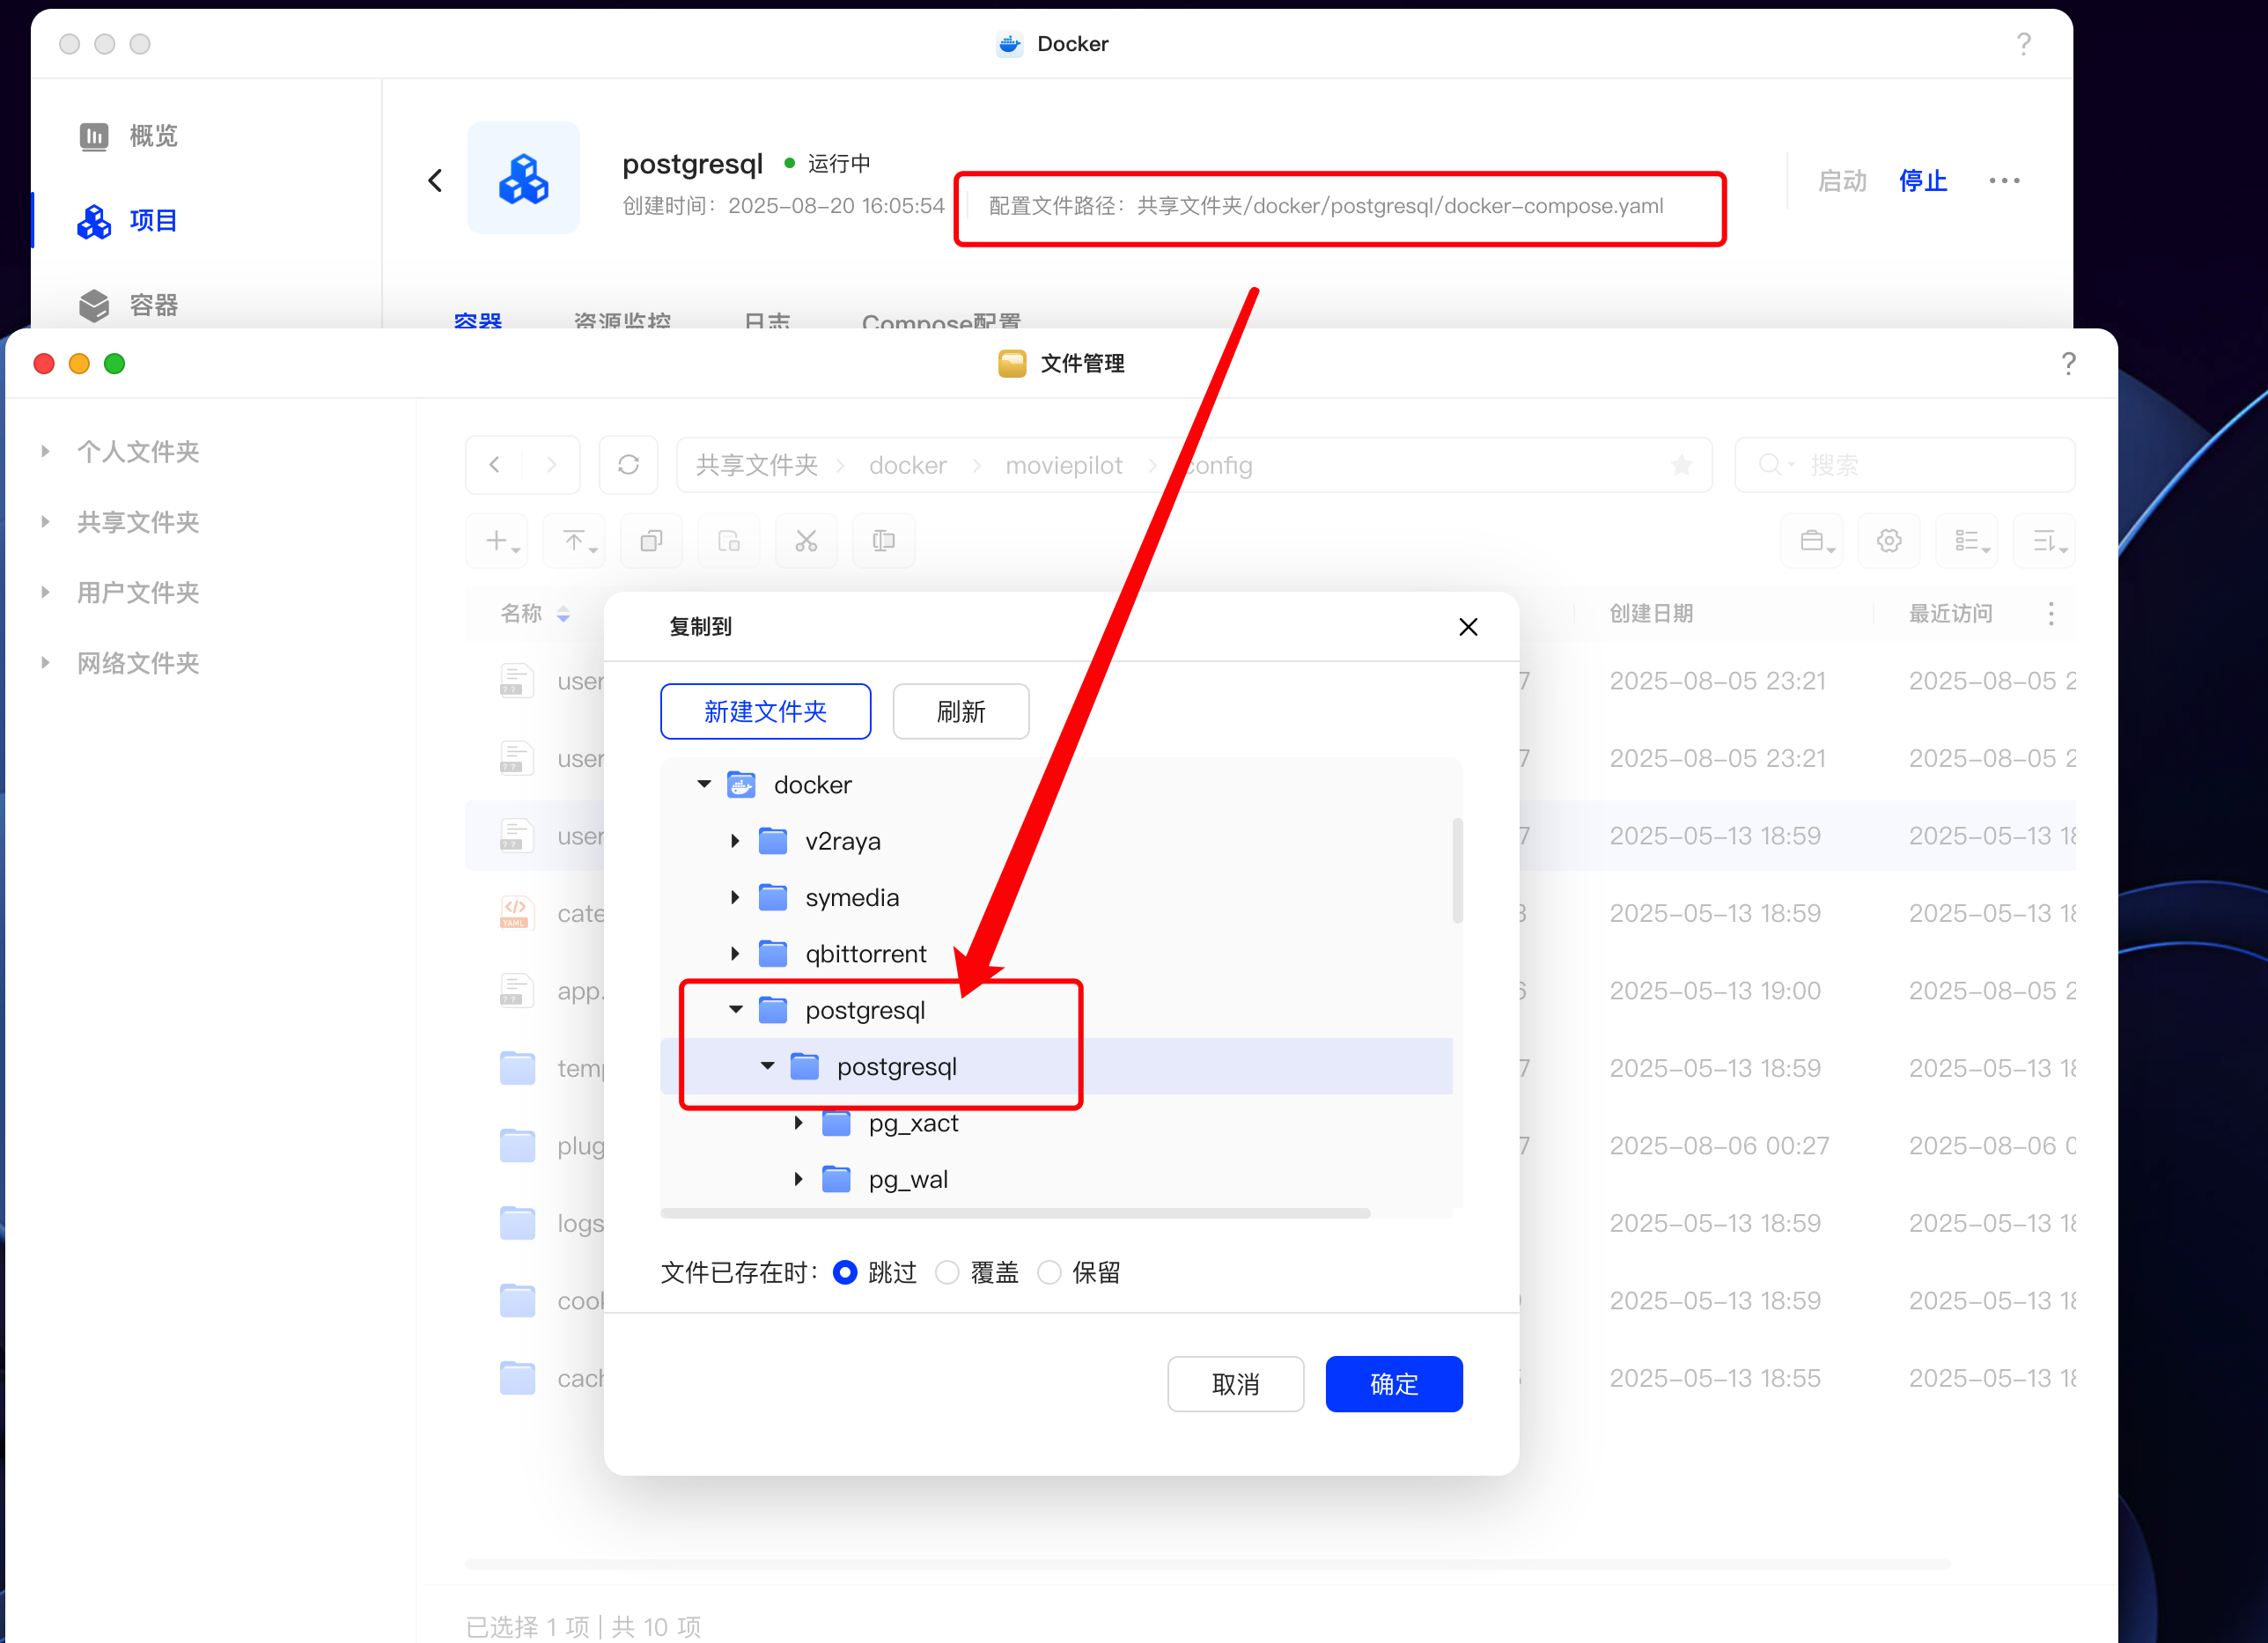2268x1643 pixels.
Task: Open Containers (容器) in Docker sidebar
Action: [128, 305]
